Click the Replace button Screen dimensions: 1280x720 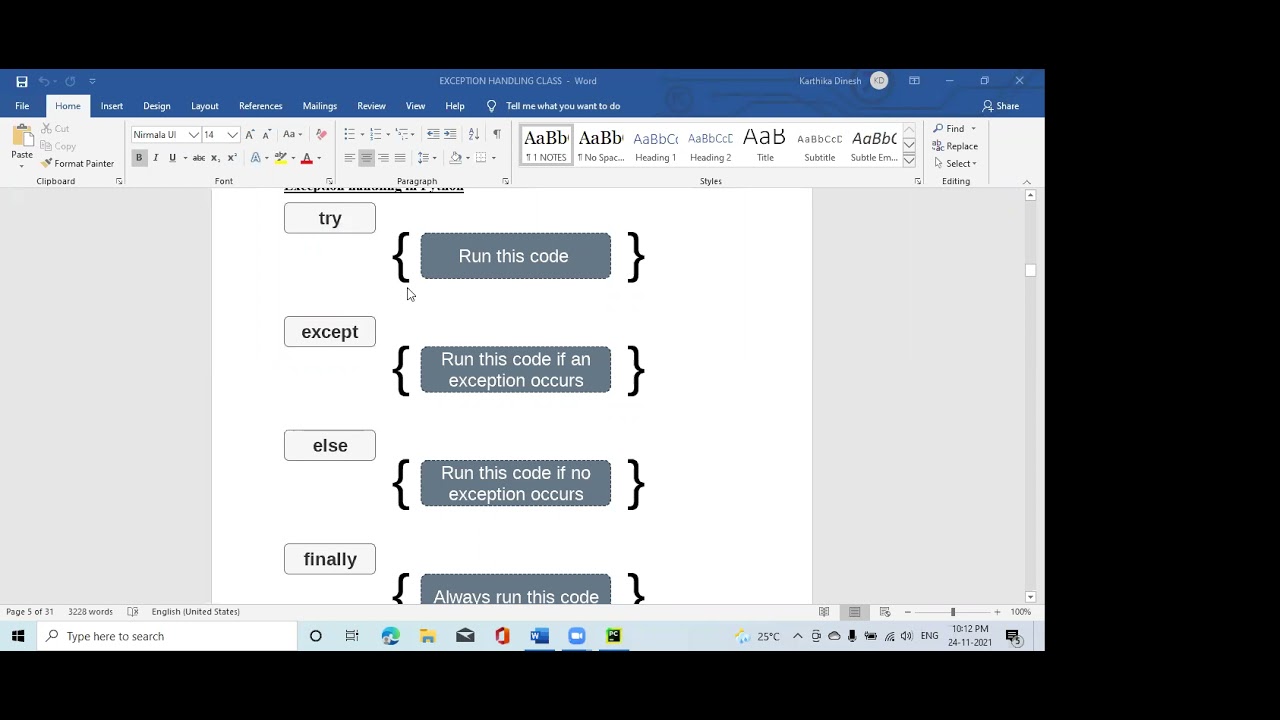956,146
